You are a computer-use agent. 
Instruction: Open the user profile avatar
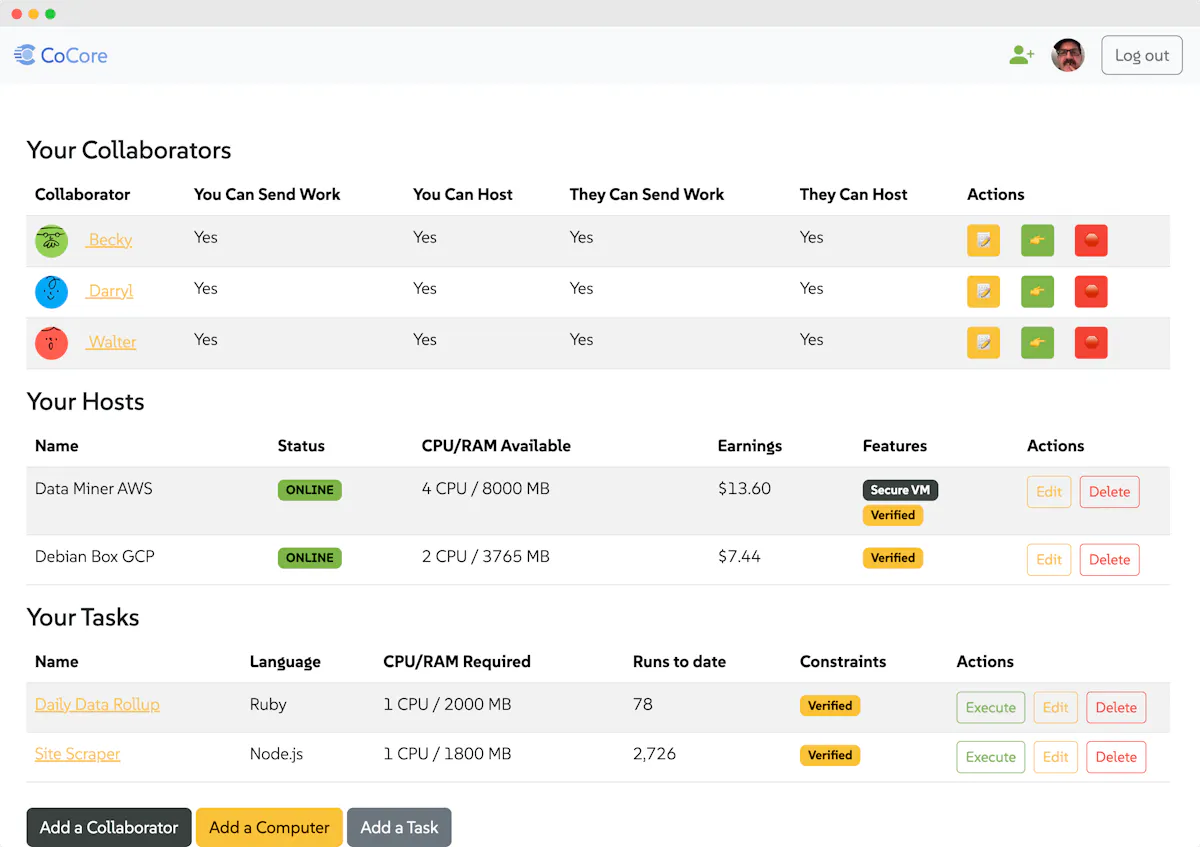point(1068,55)
